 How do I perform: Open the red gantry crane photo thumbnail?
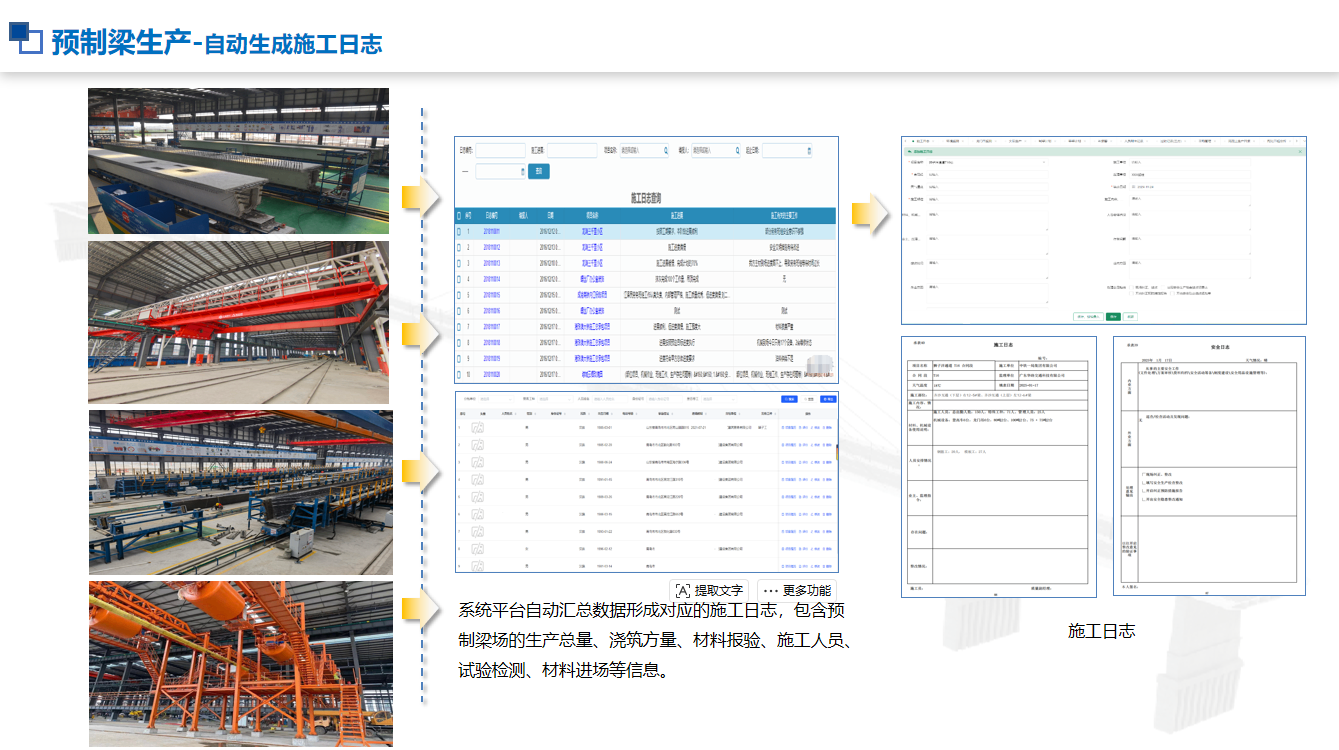pos(240,322)
